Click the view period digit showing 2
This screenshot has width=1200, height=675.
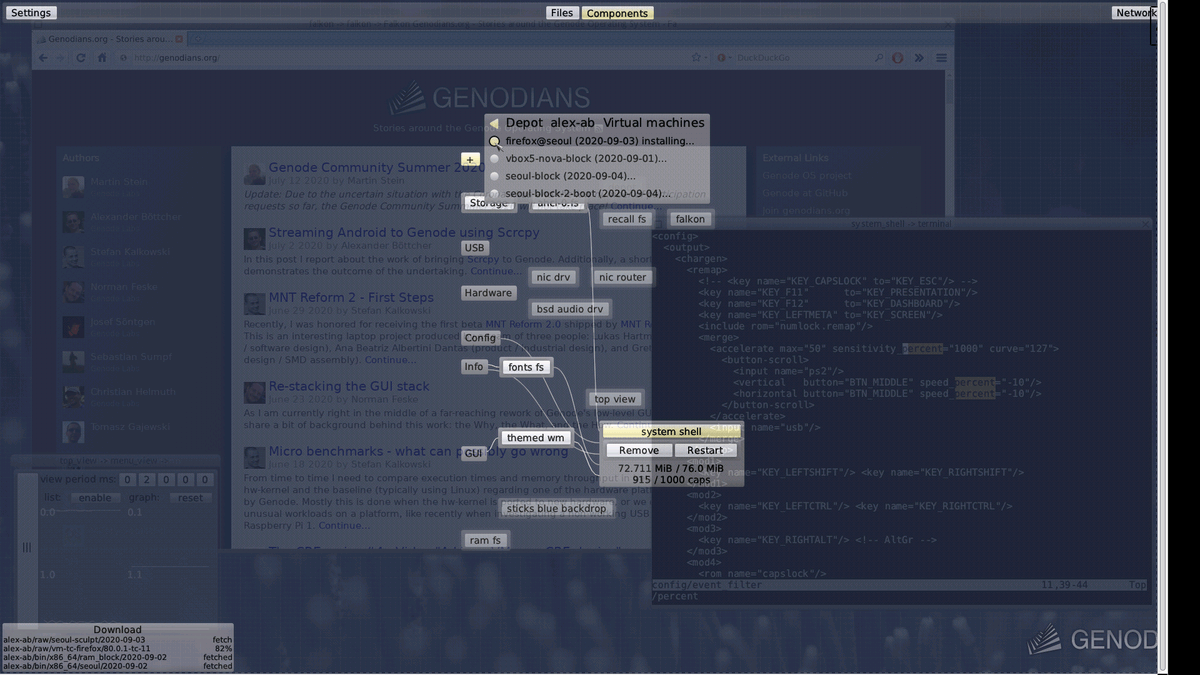pos(147,480)
